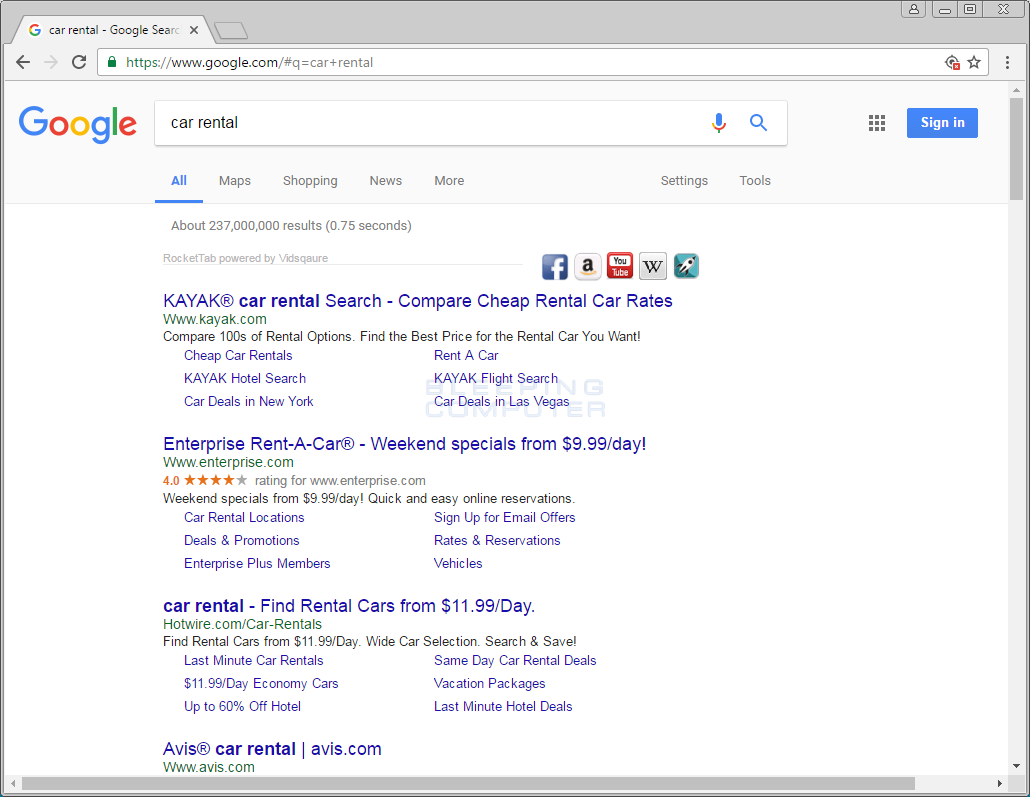Reload the page with refresh icon
Viewport: 1030px width, 797px height.
pyautogui.click(x=79, y=62)
